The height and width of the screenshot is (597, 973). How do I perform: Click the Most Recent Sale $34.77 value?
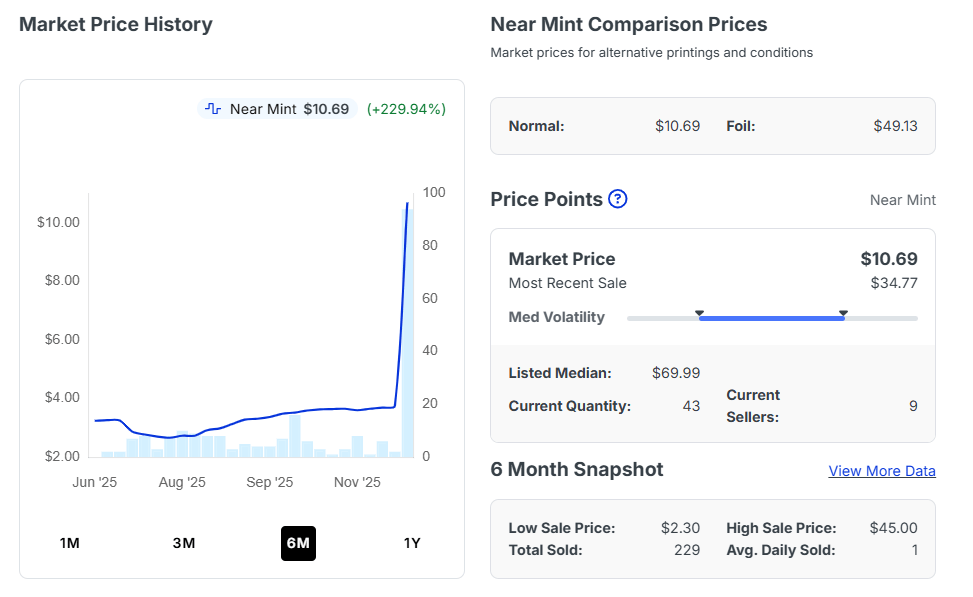(x=894, y=283)
